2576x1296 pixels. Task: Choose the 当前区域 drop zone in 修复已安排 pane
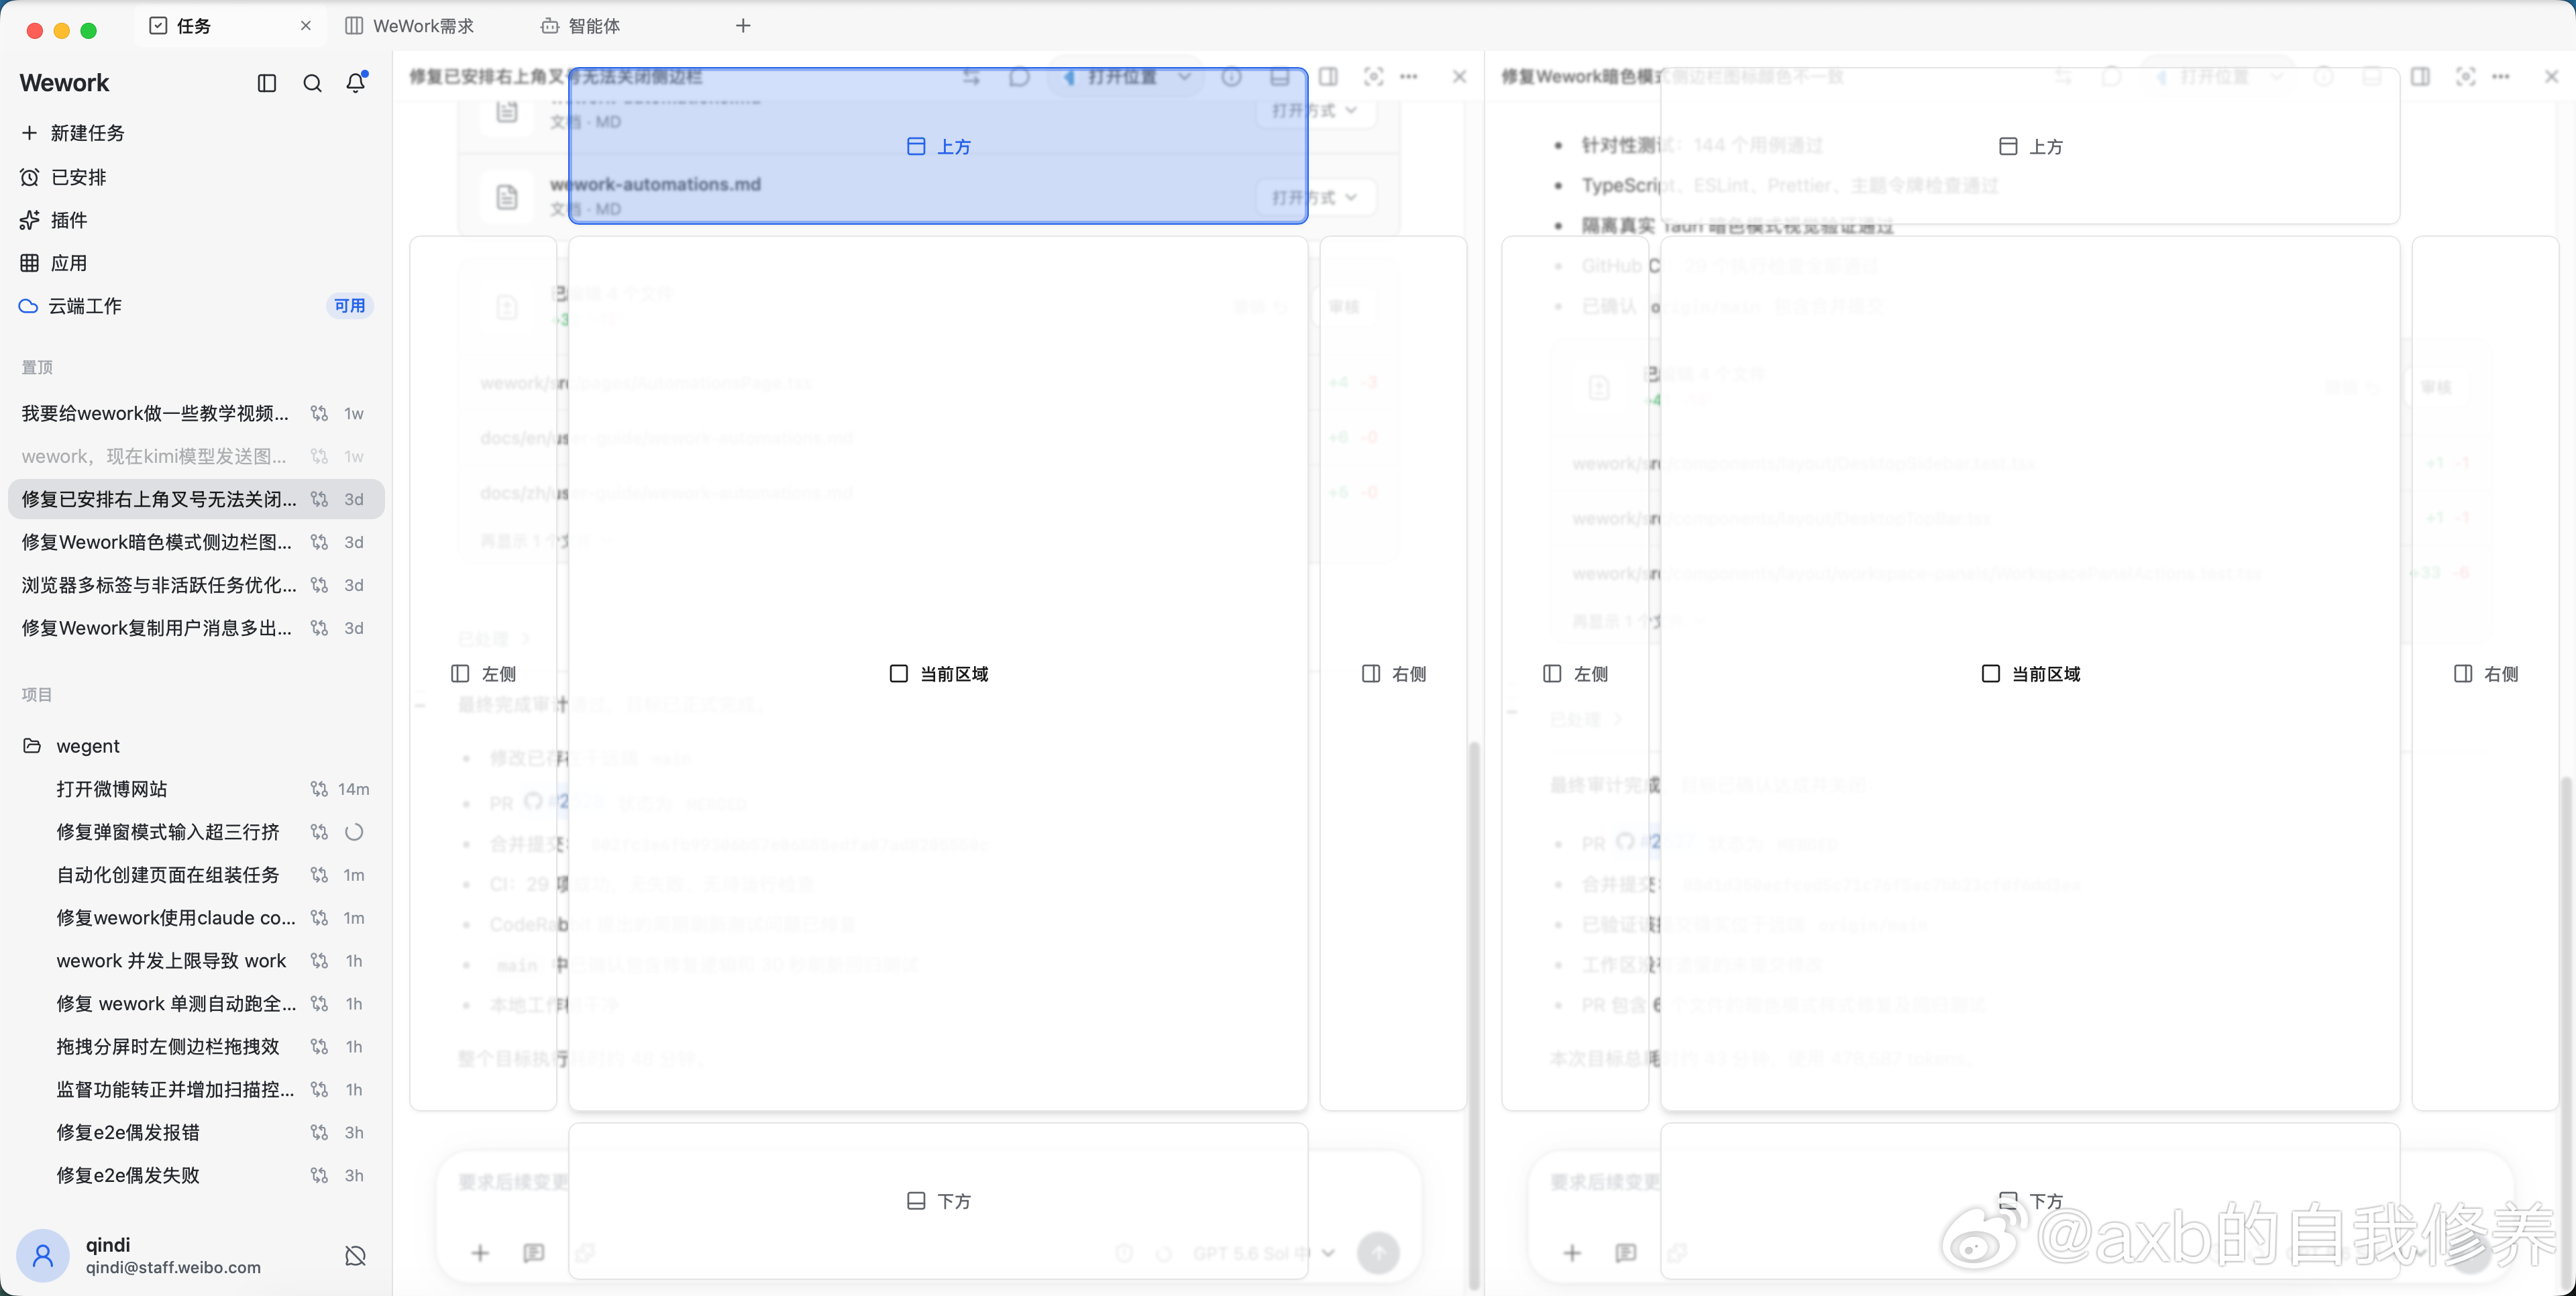pyautogui.click(x=938, y=673)
